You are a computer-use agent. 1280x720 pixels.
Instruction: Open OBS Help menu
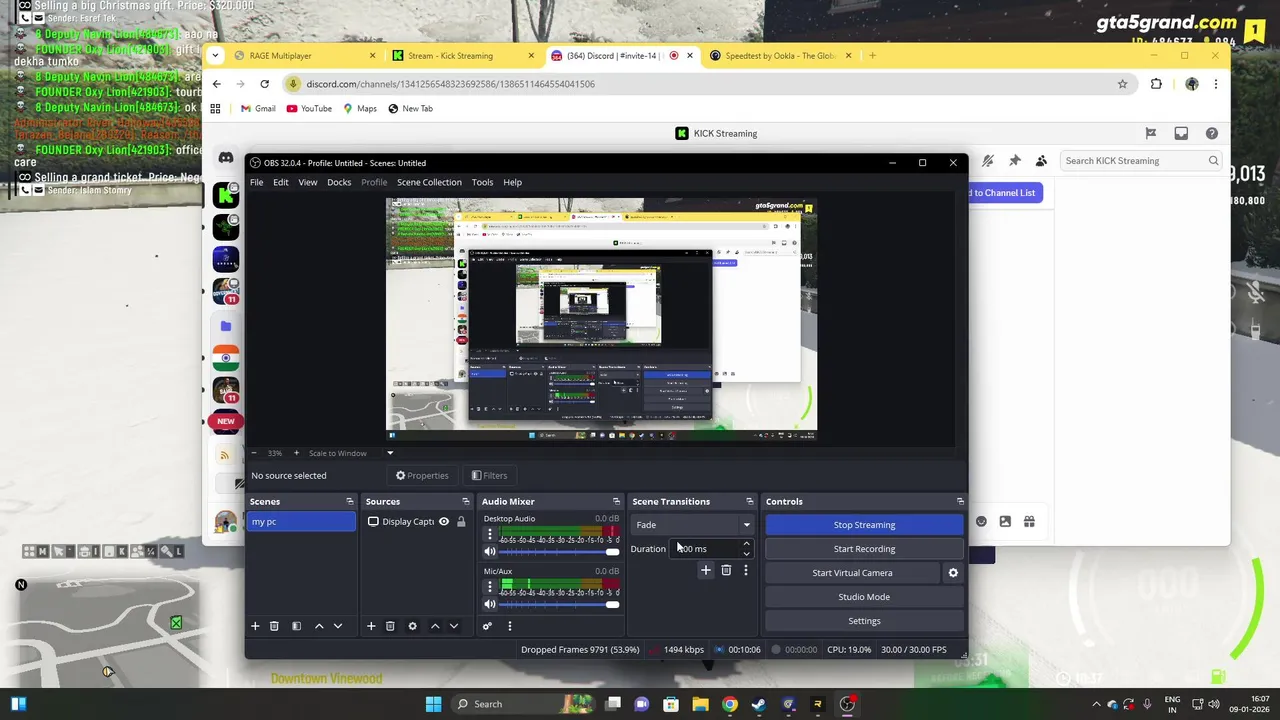click(512, 182)
